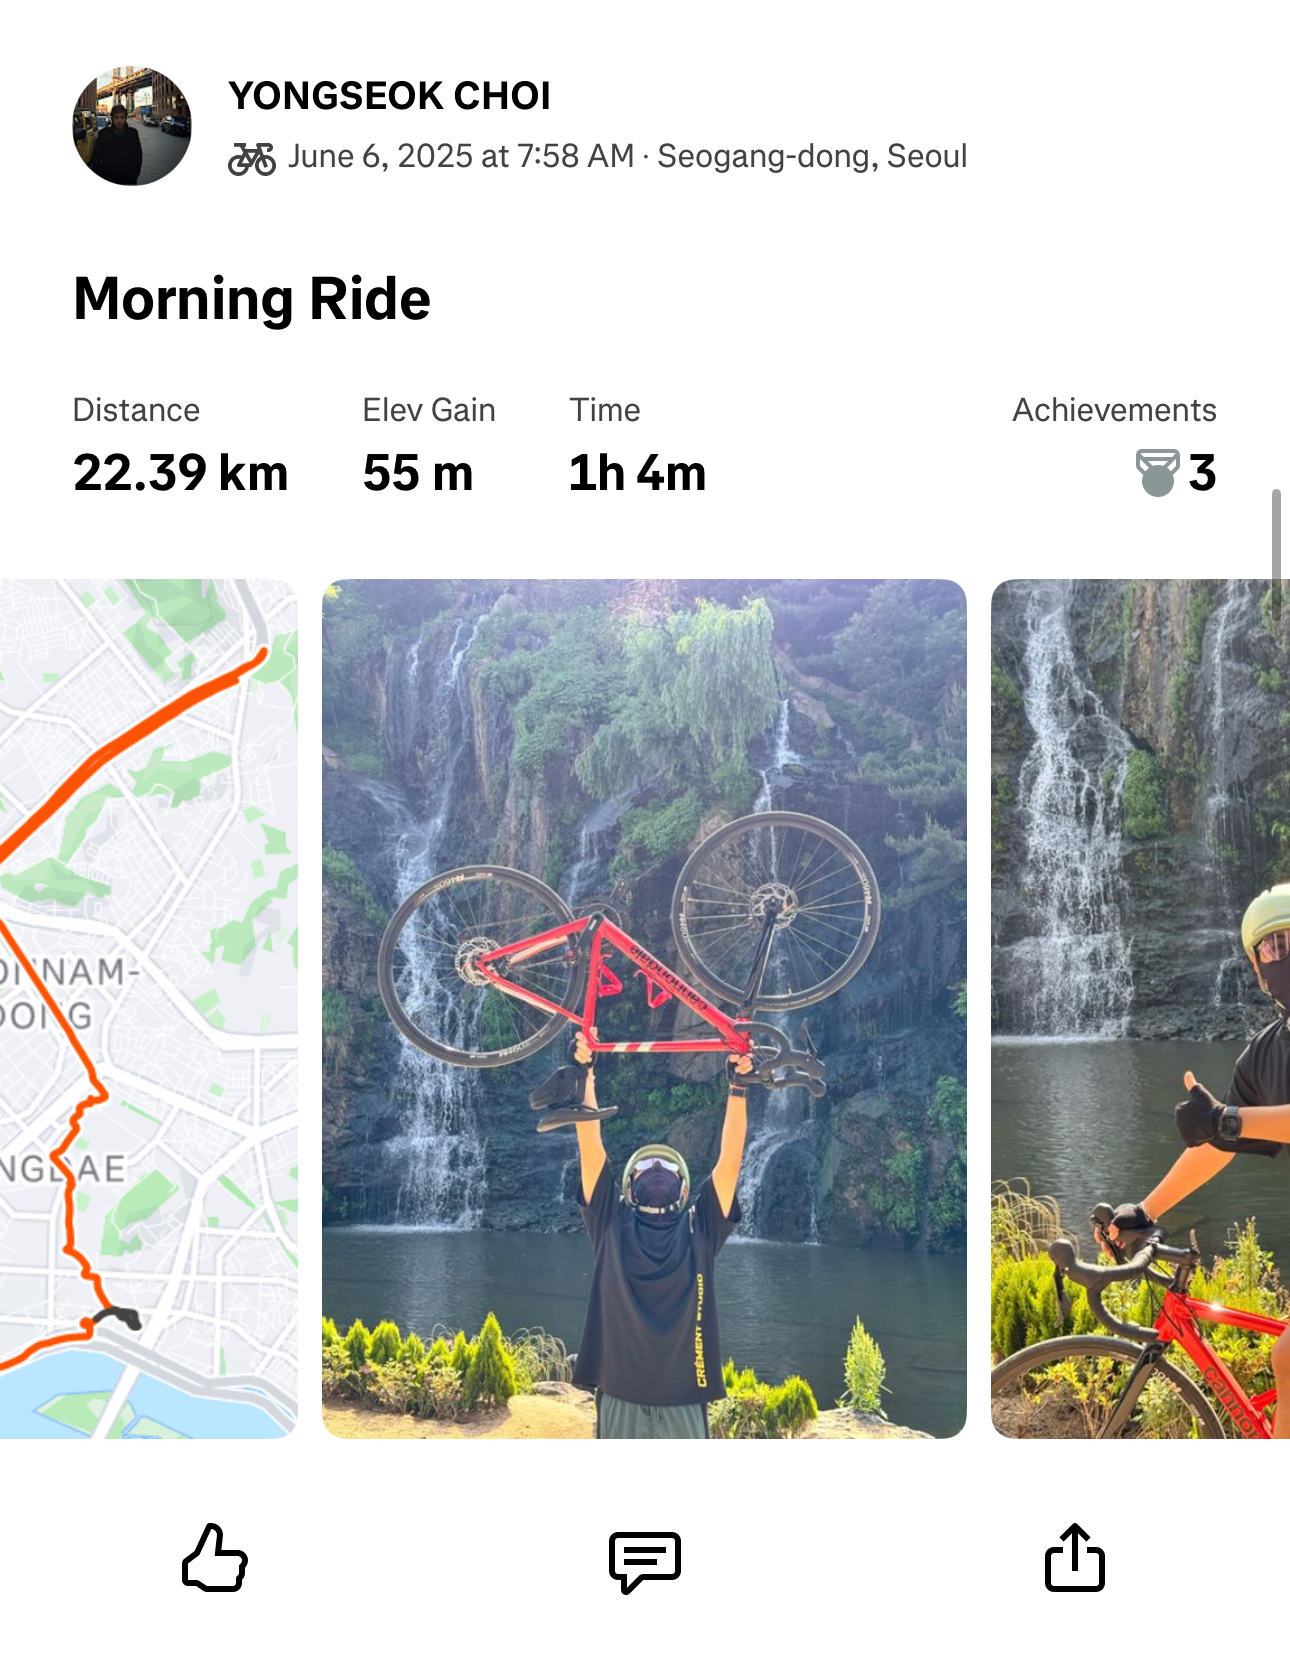Give kudos with the thumbs-up icon

(x=215, y=1558)
